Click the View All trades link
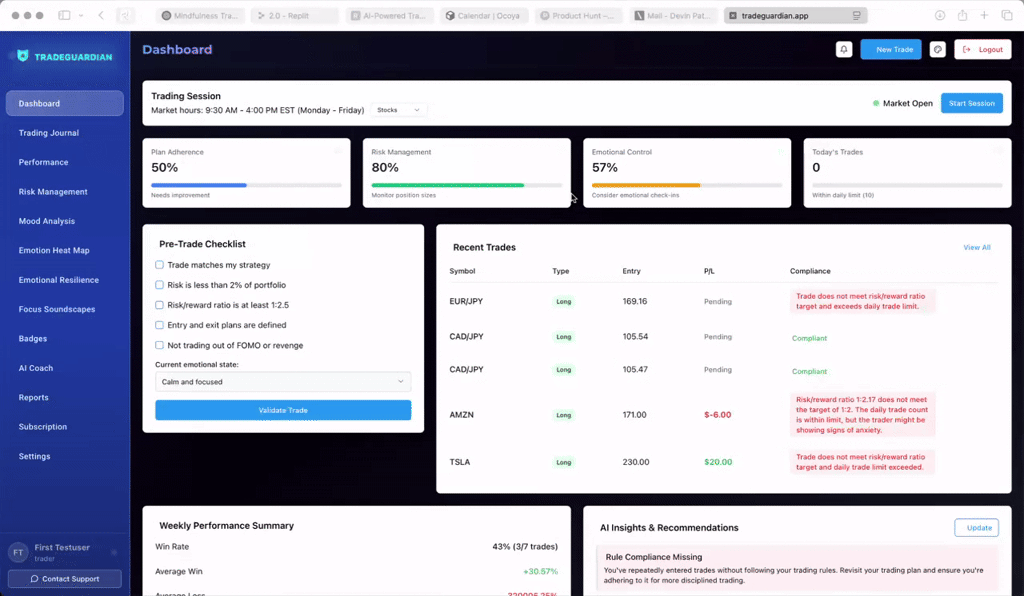This screenshot has height=596, width=1024. 976,247
